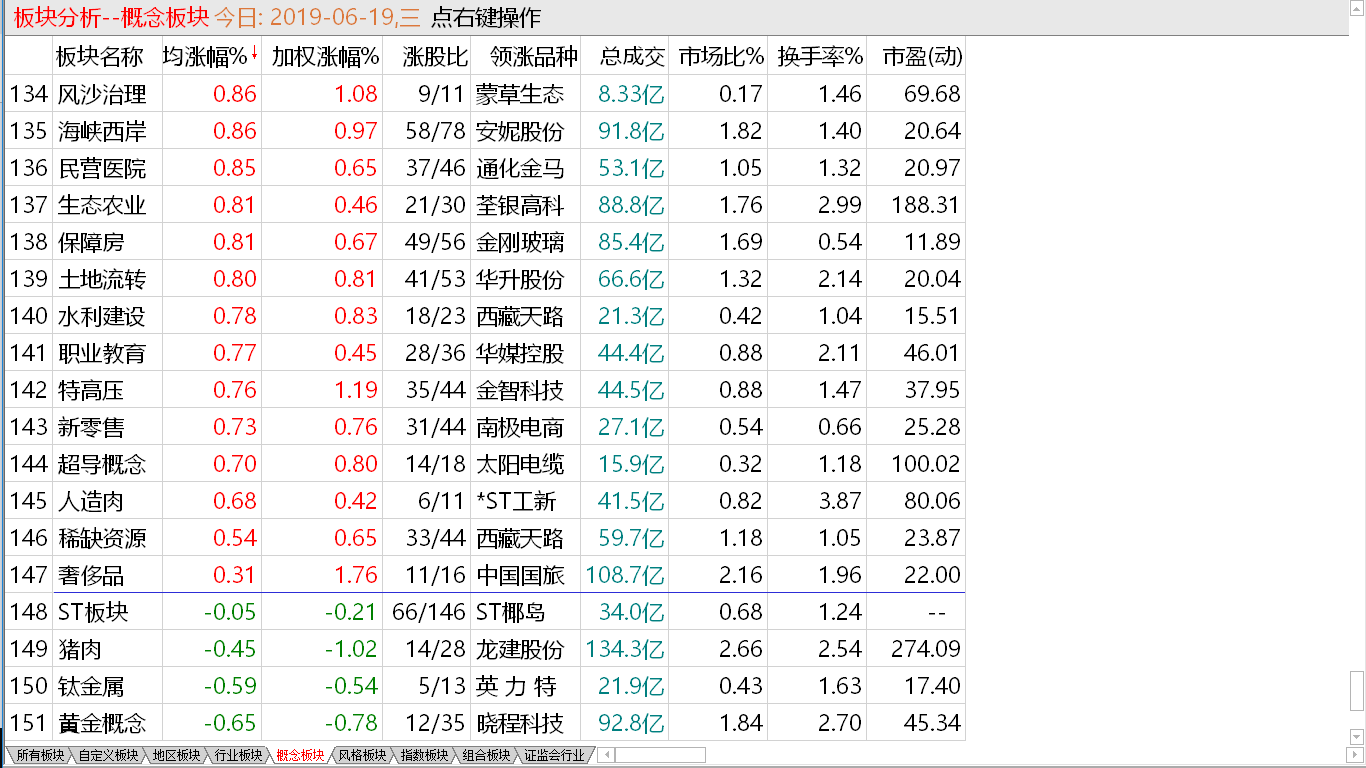Click leading stock 龙建股份
1366x768 pixels.
tap(520, 649)
